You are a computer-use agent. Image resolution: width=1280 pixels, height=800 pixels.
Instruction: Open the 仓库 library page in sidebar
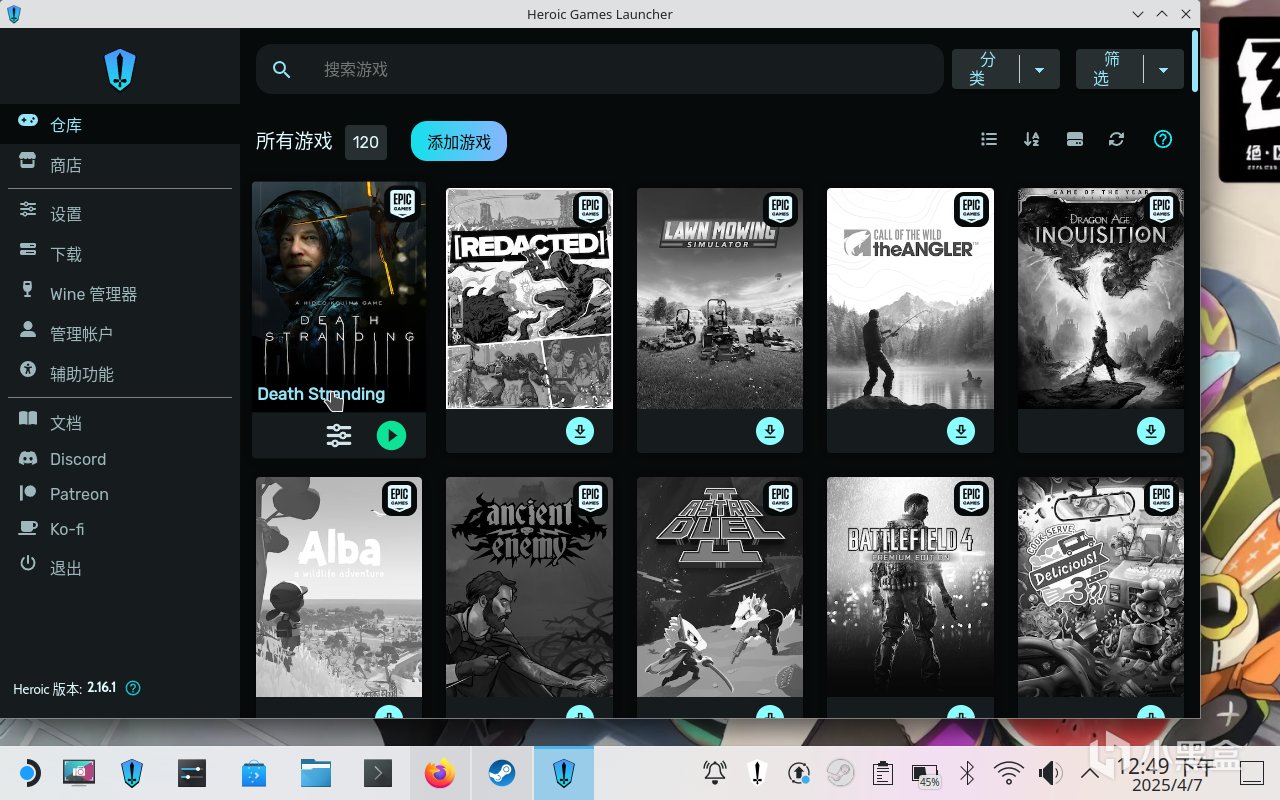click(x=120, y=125)
